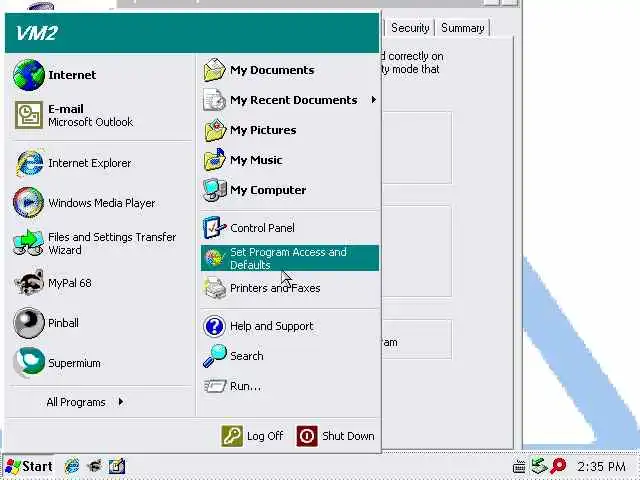Viewport: 640px width, 480px height.
Task: Click the Start button
Action: [29, 466]
